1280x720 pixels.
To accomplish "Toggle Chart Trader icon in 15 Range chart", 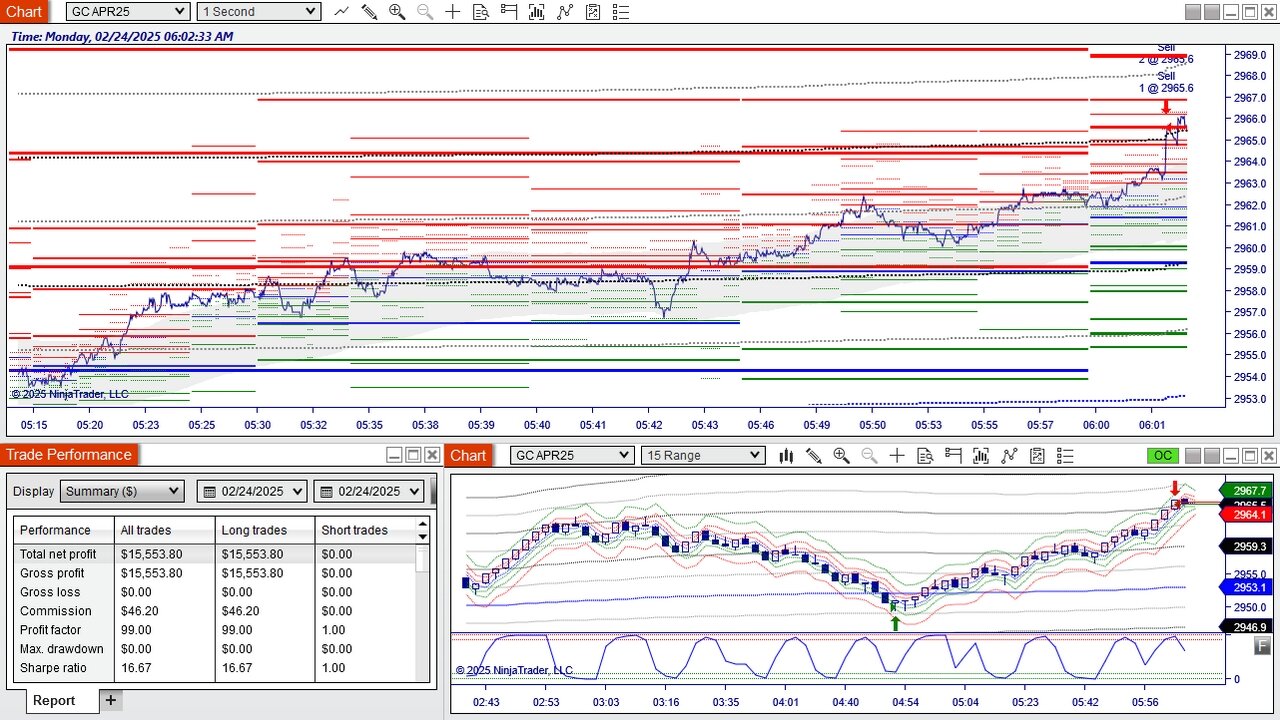I will [x=953, y=456].
